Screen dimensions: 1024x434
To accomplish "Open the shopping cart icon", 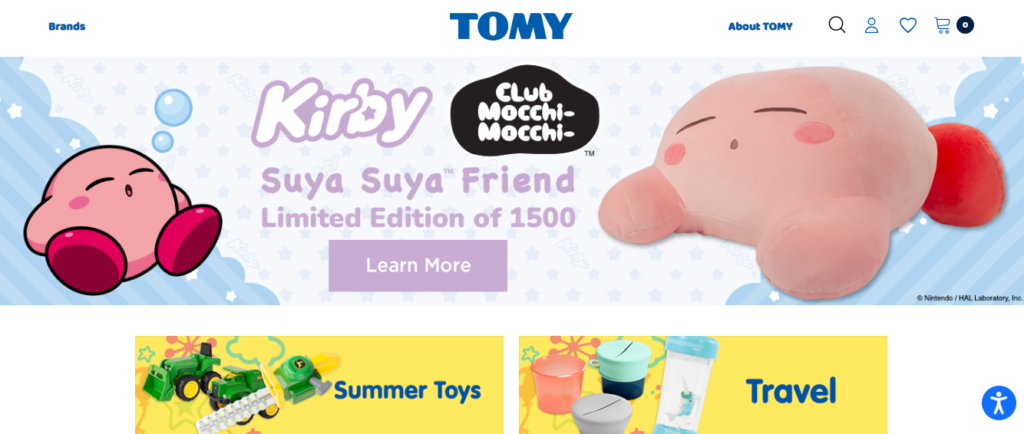I will pos(942,25).
